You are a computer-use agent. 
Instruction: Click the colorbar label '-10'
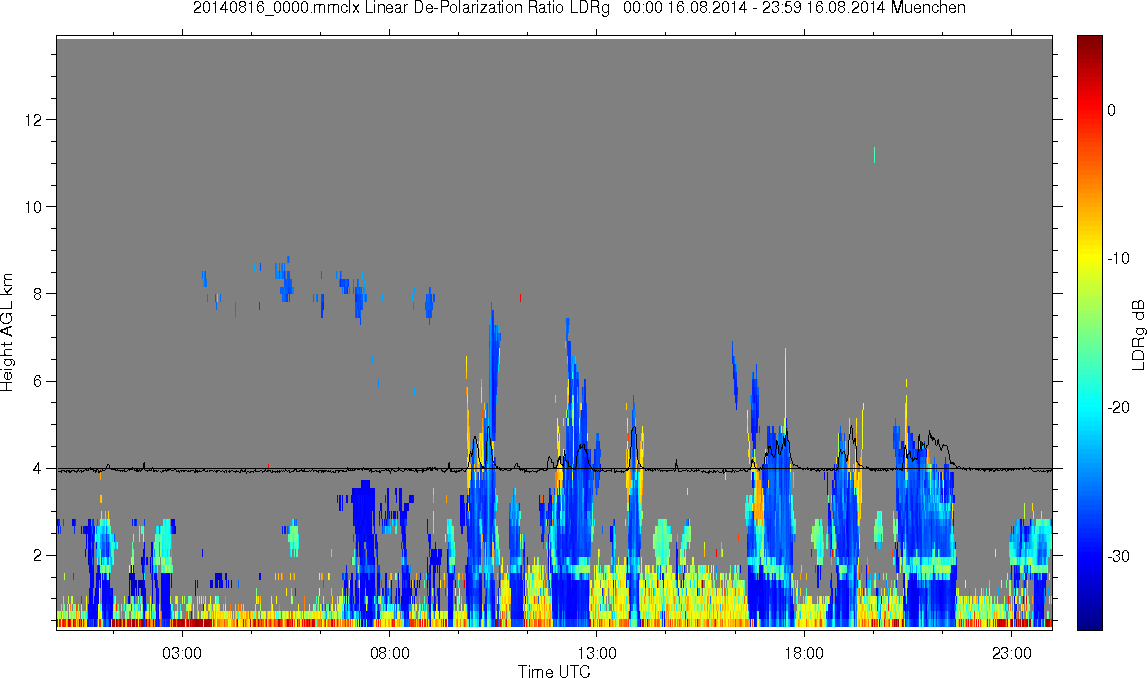[x=1118, y=258]
